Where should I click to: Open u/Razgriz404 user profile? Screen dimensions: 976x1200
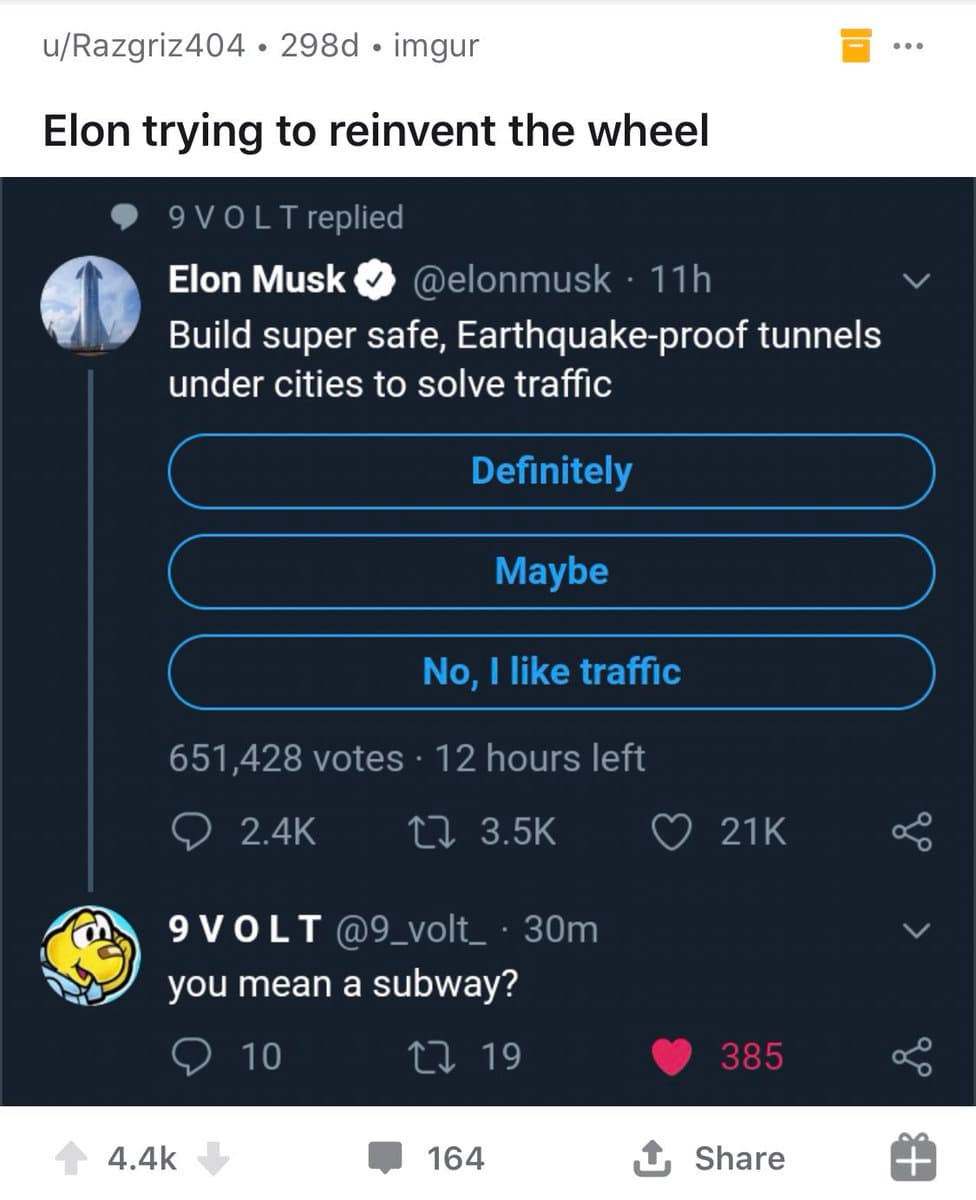[x=143, y=46]
